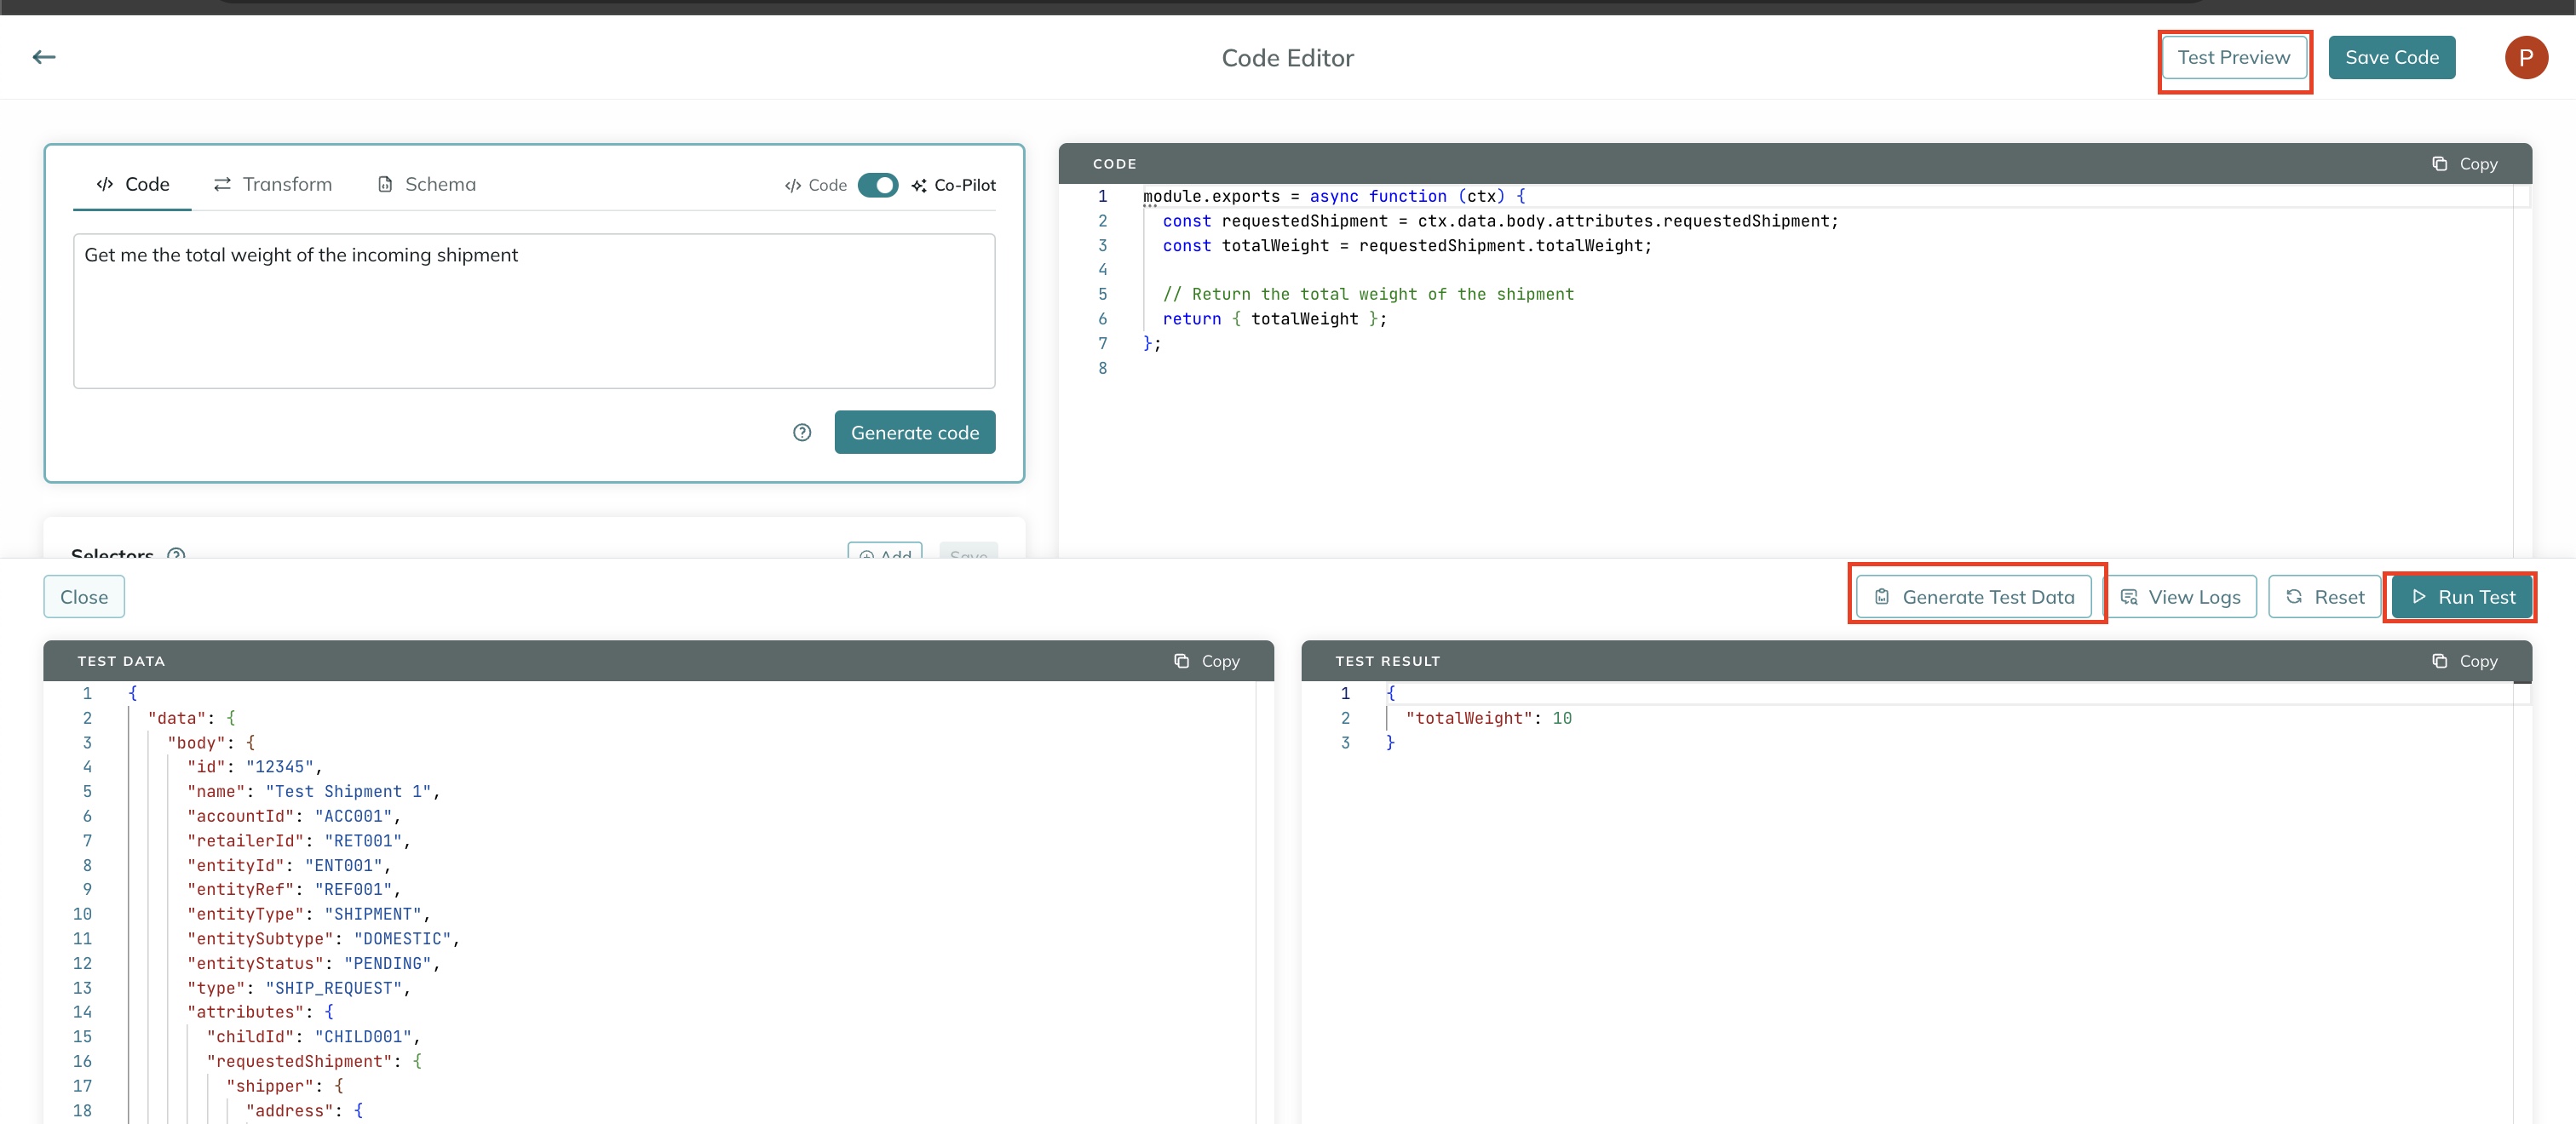Viewport: 2576px width, 1124px height.
Task: Copy the TEST DATA panel contents
Action: tap(1207, 661)
